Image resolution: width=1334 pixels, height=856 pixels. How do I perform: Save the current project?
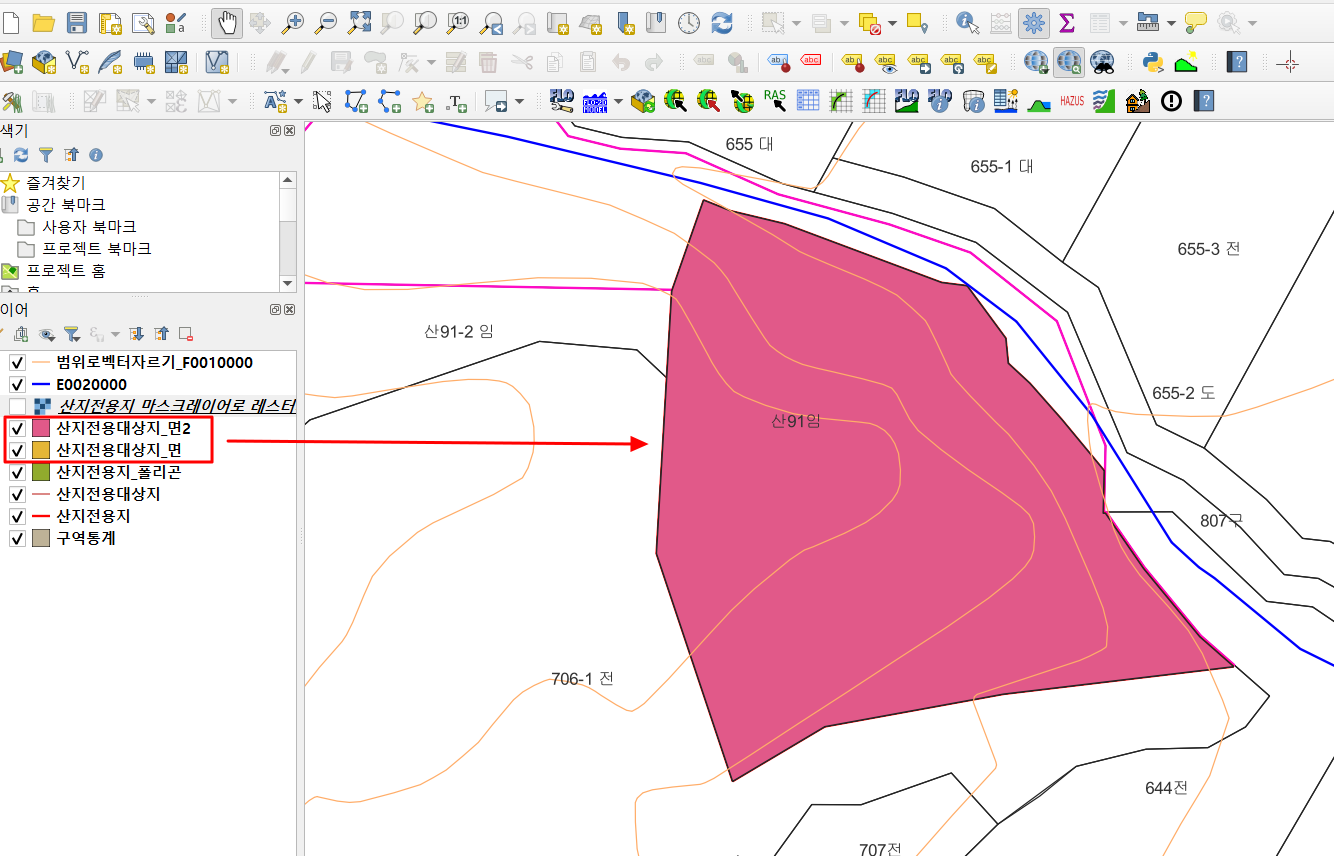click(x=77, y=22)
